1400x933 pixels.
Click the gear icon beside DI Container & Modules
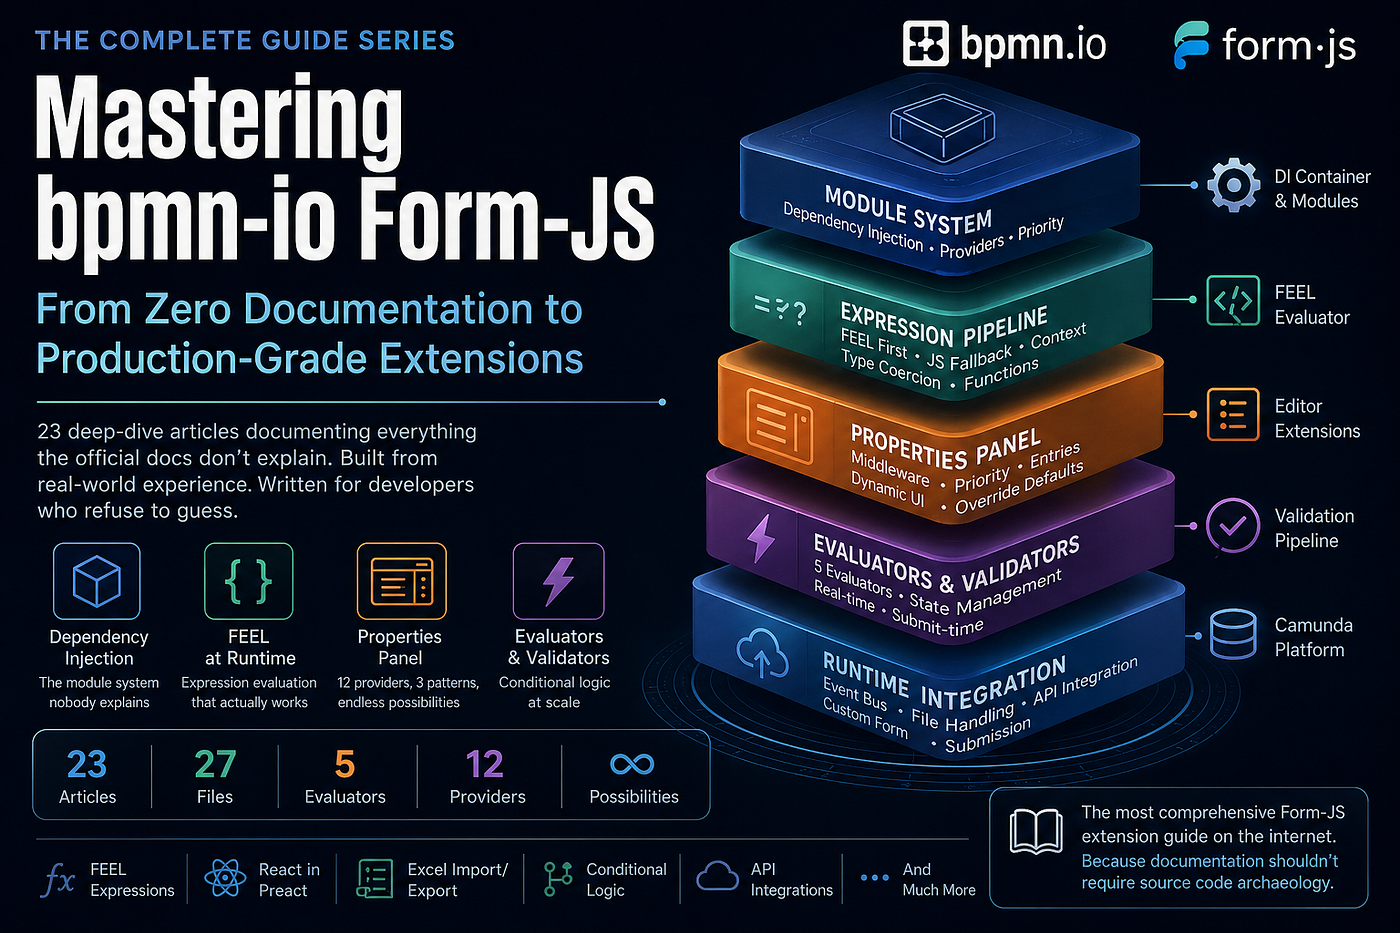point(1233,185)
